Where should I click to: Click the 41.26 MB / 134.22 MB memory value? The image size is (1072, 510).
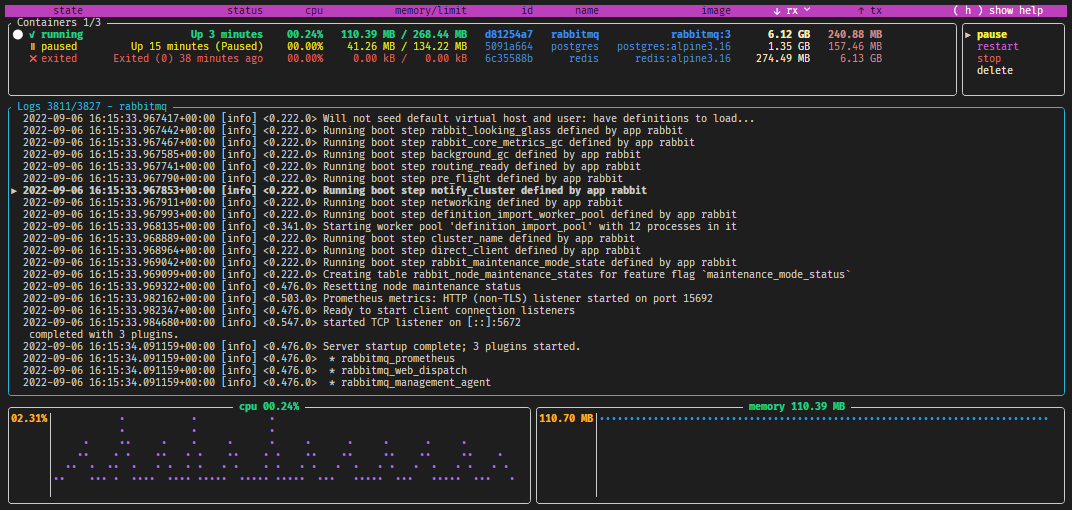point(407,46)
